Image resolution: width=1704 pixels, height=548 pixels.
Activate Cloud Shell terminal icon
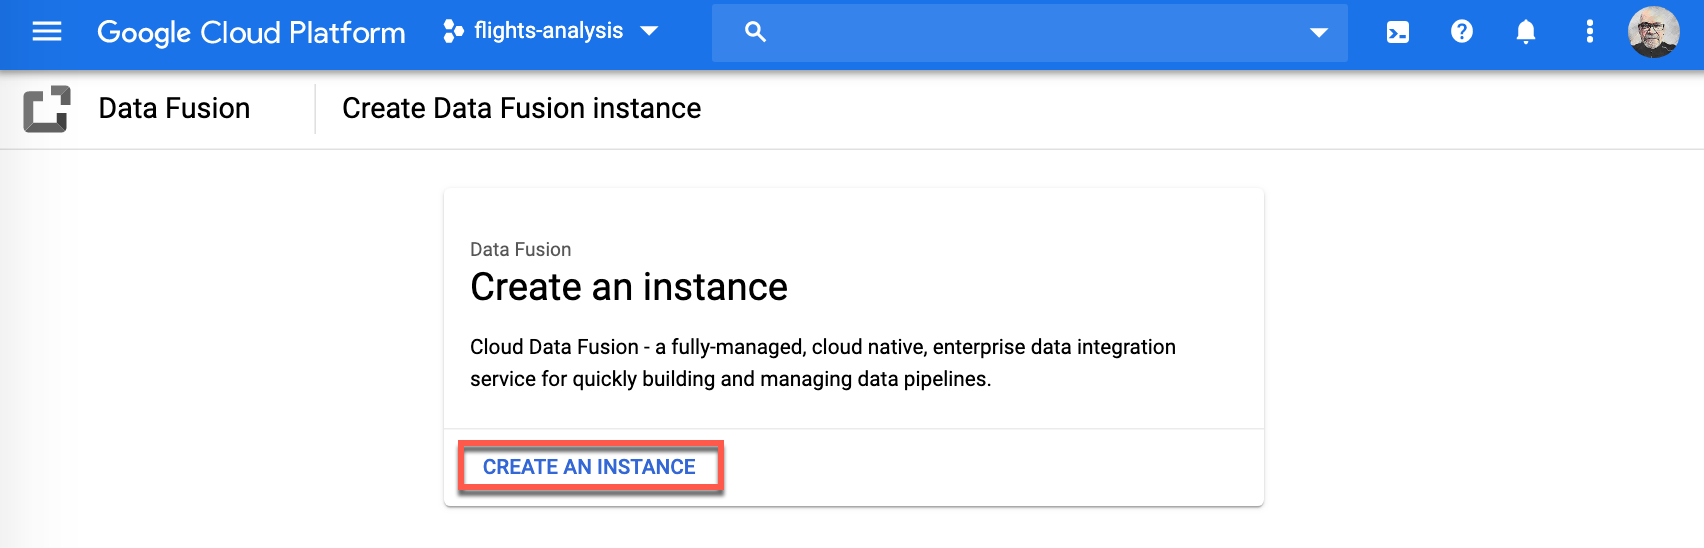(1398, 32)
